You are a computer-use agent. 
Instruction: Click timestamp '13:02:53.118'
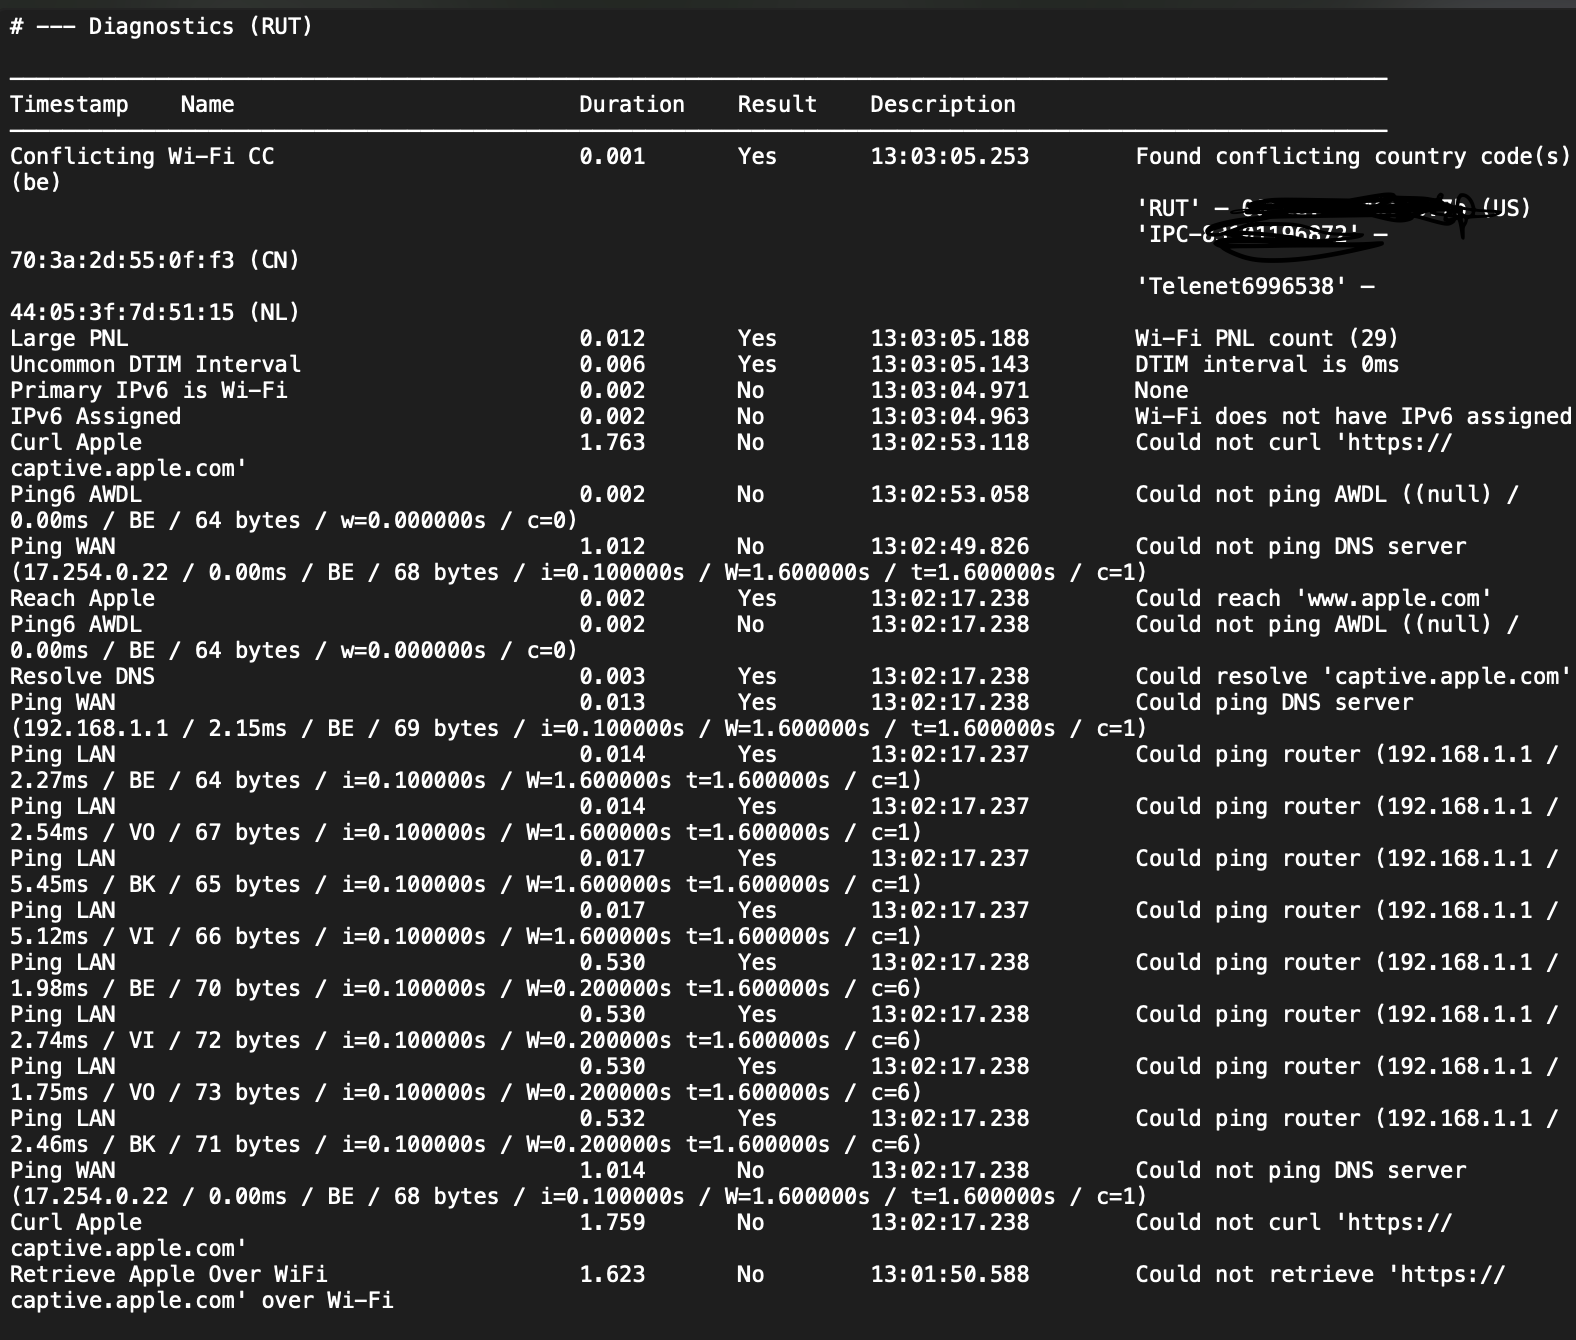[x=949, y=442]
